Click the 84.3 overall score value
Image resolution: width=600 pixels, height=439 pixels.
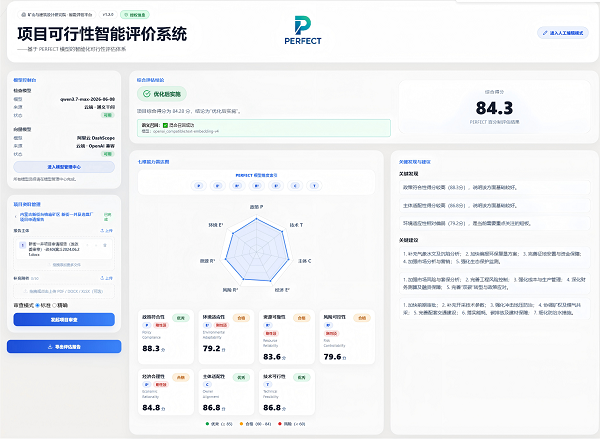[x=494, y=108]
